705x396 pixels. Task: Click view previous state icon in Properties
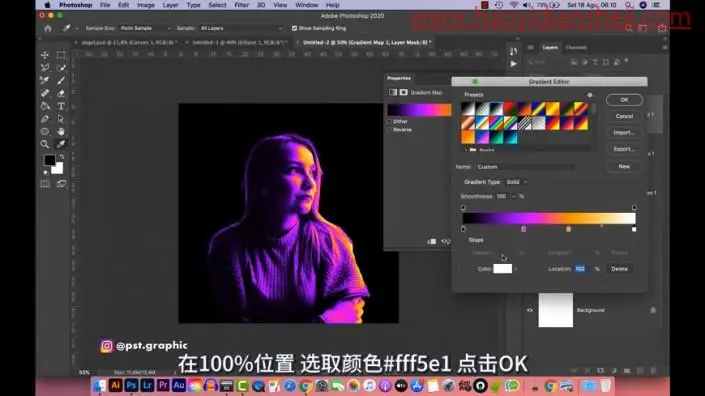point(446,241)
